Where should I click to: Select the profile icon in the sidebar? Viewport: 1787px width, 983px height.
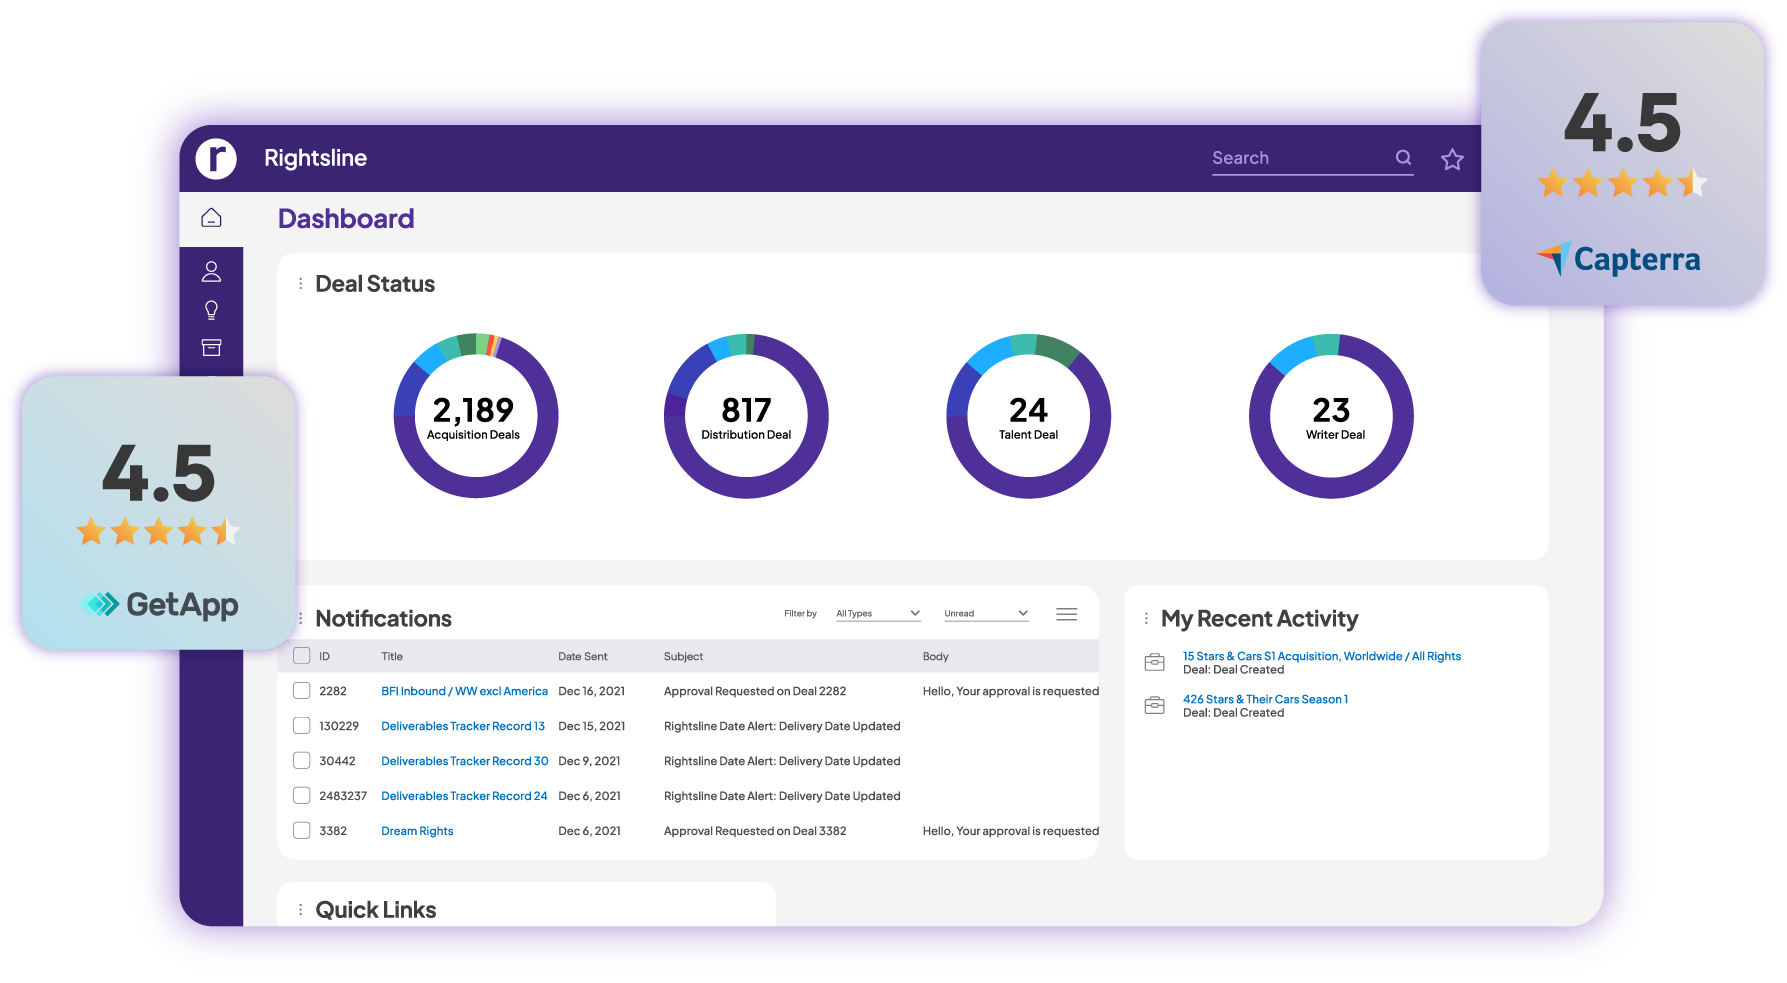(211, 270)
